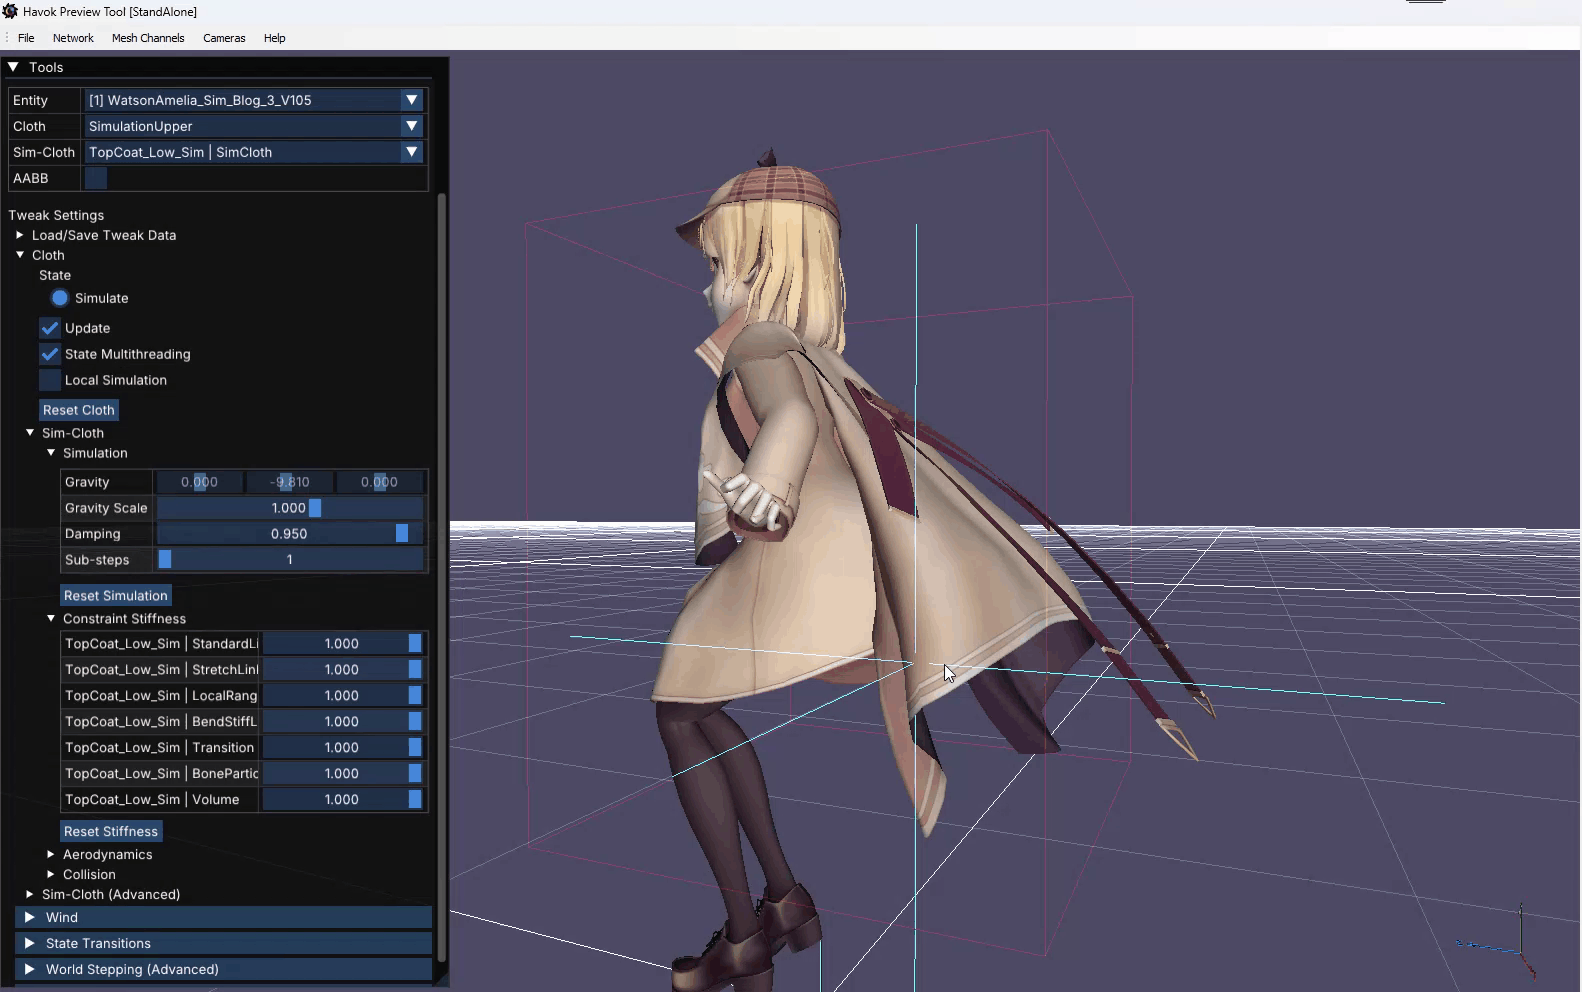Expand the Collision section
Screen dimensions: 1582x992
tap(51, 874)
